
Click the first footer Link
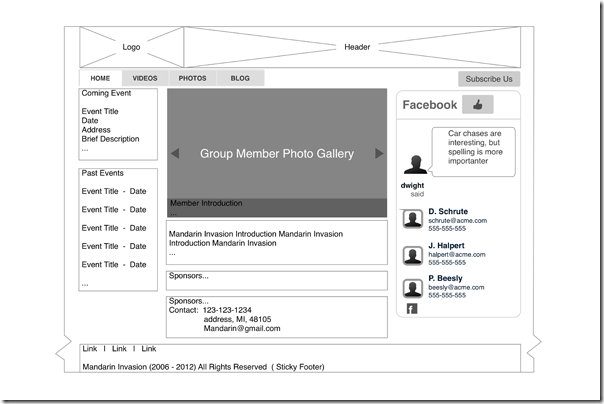pyautogui.click(x=89, y=349)
